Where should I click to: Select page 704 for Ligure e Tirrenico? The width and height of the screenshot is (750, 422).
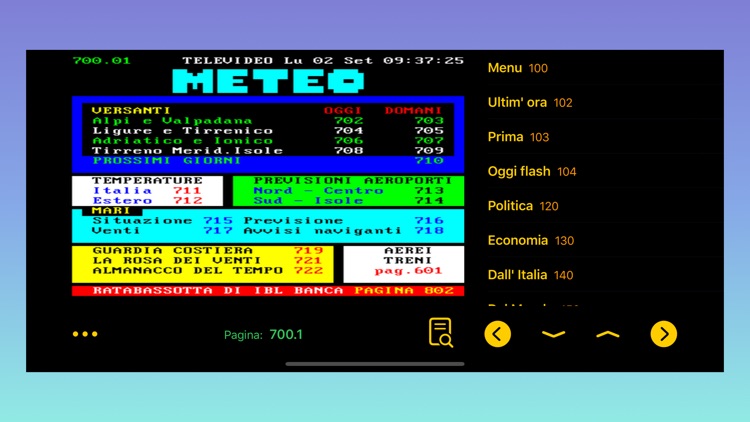click(x=348, y=131)
